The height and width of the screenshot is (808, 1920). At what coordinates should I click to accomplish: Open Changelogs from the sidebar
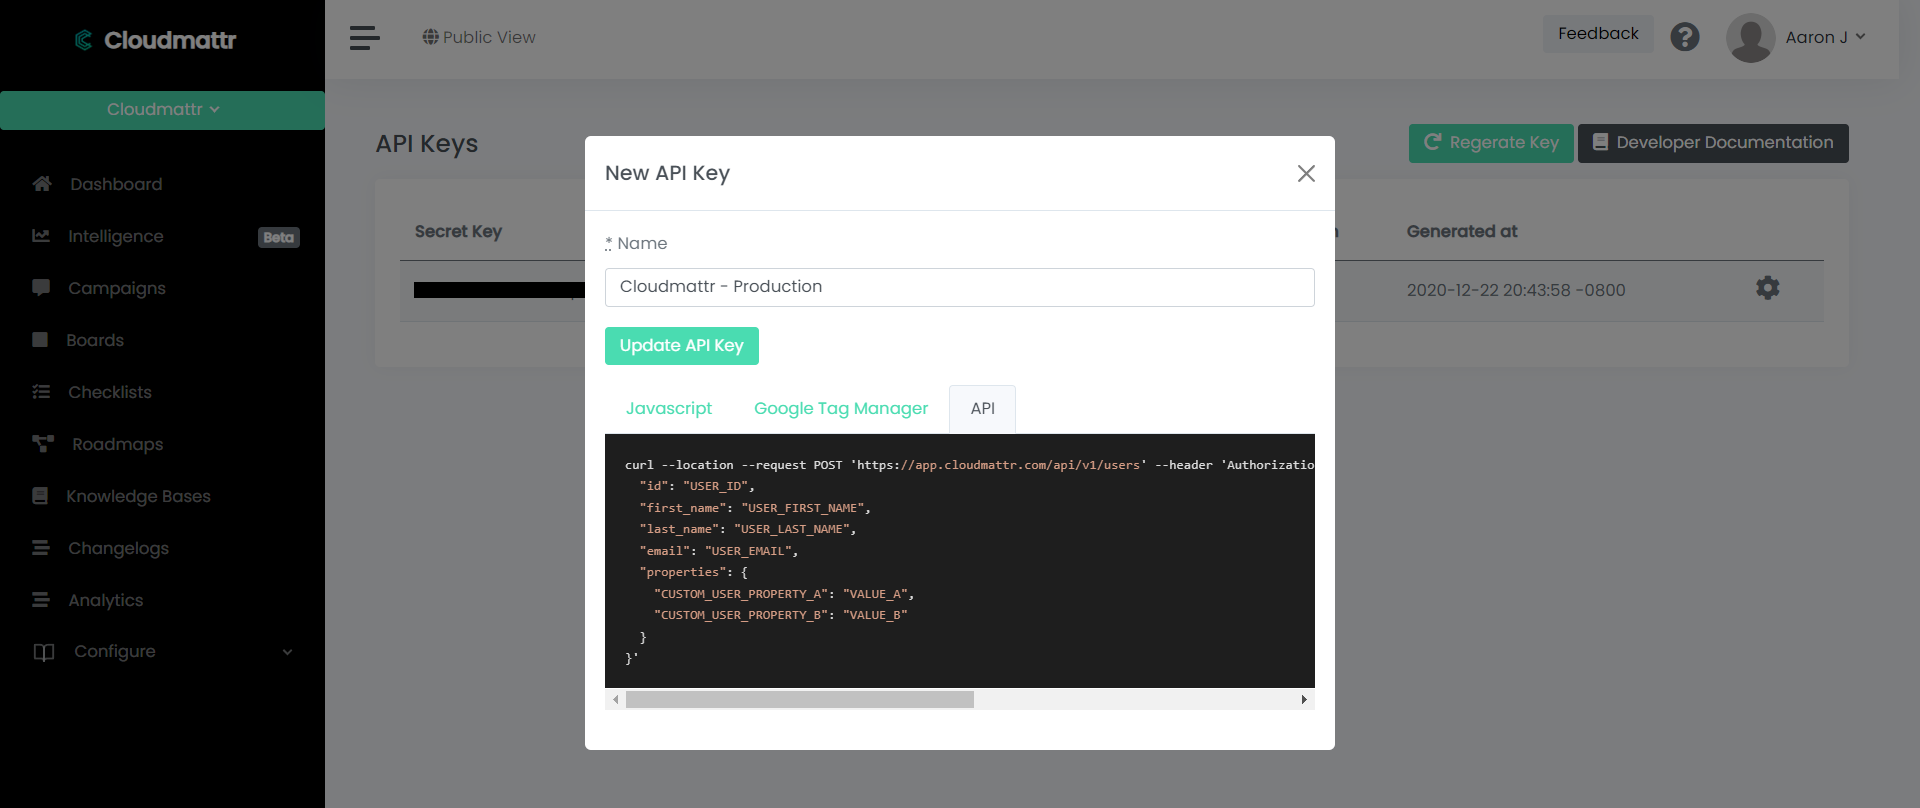(119, 548)
